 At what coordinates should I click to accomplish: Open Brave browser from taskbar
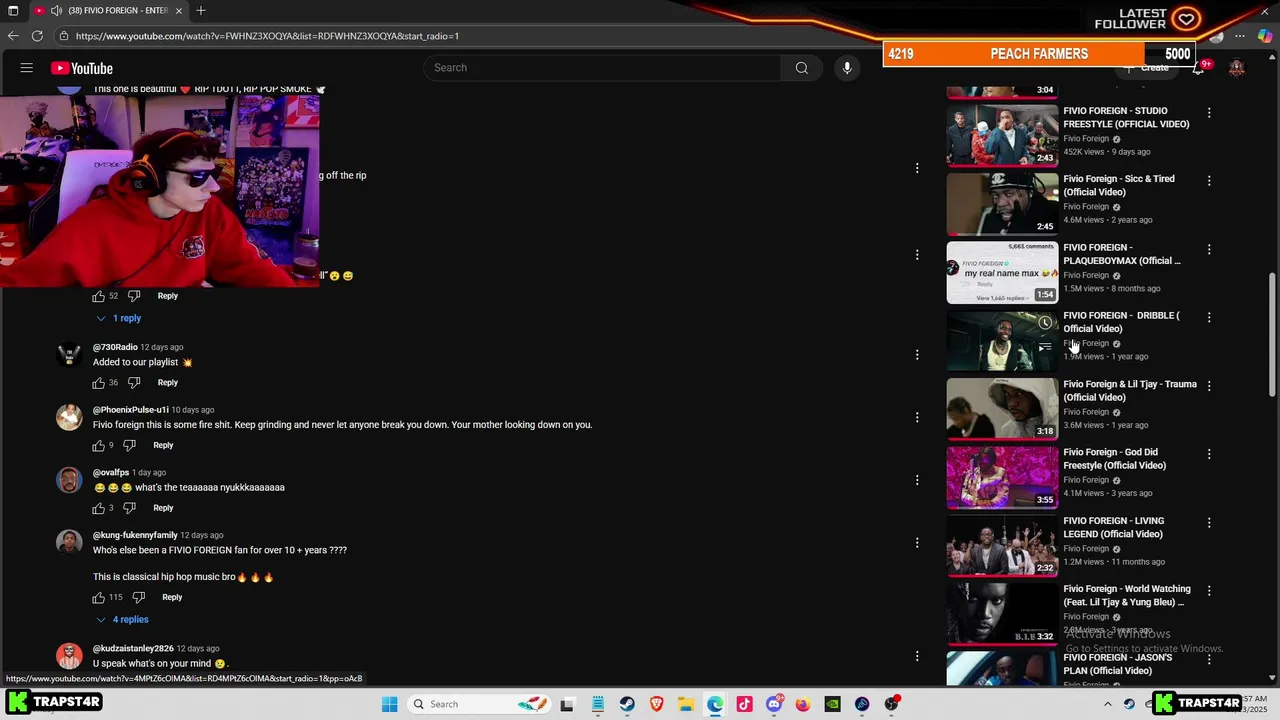pyautogui.click(x=657, y=704)
